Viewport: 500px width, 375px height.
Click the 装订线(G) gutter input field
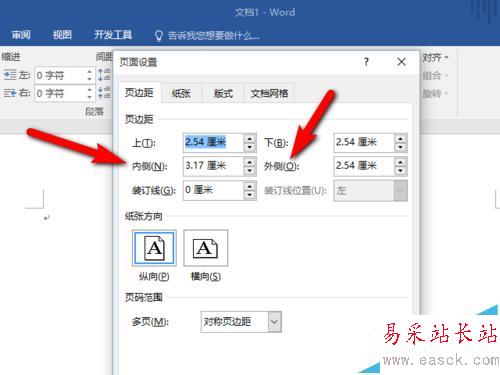(213, 190)
